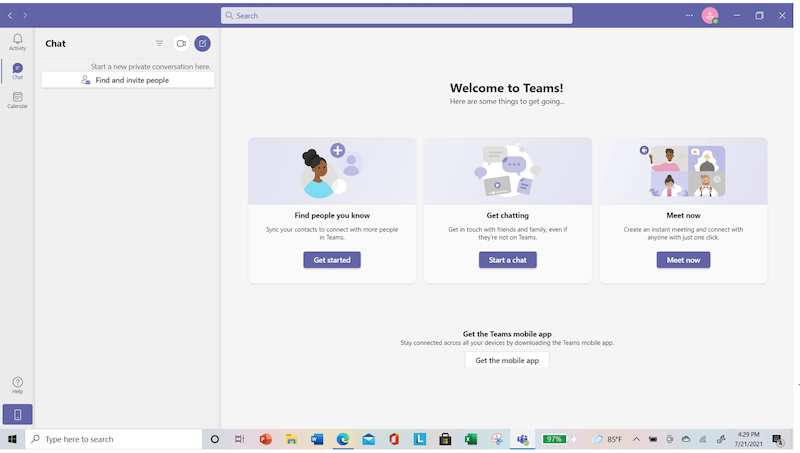This screenshot has width=800, height=453.
Task: Click Find and invite people
Action: (128, 80)
